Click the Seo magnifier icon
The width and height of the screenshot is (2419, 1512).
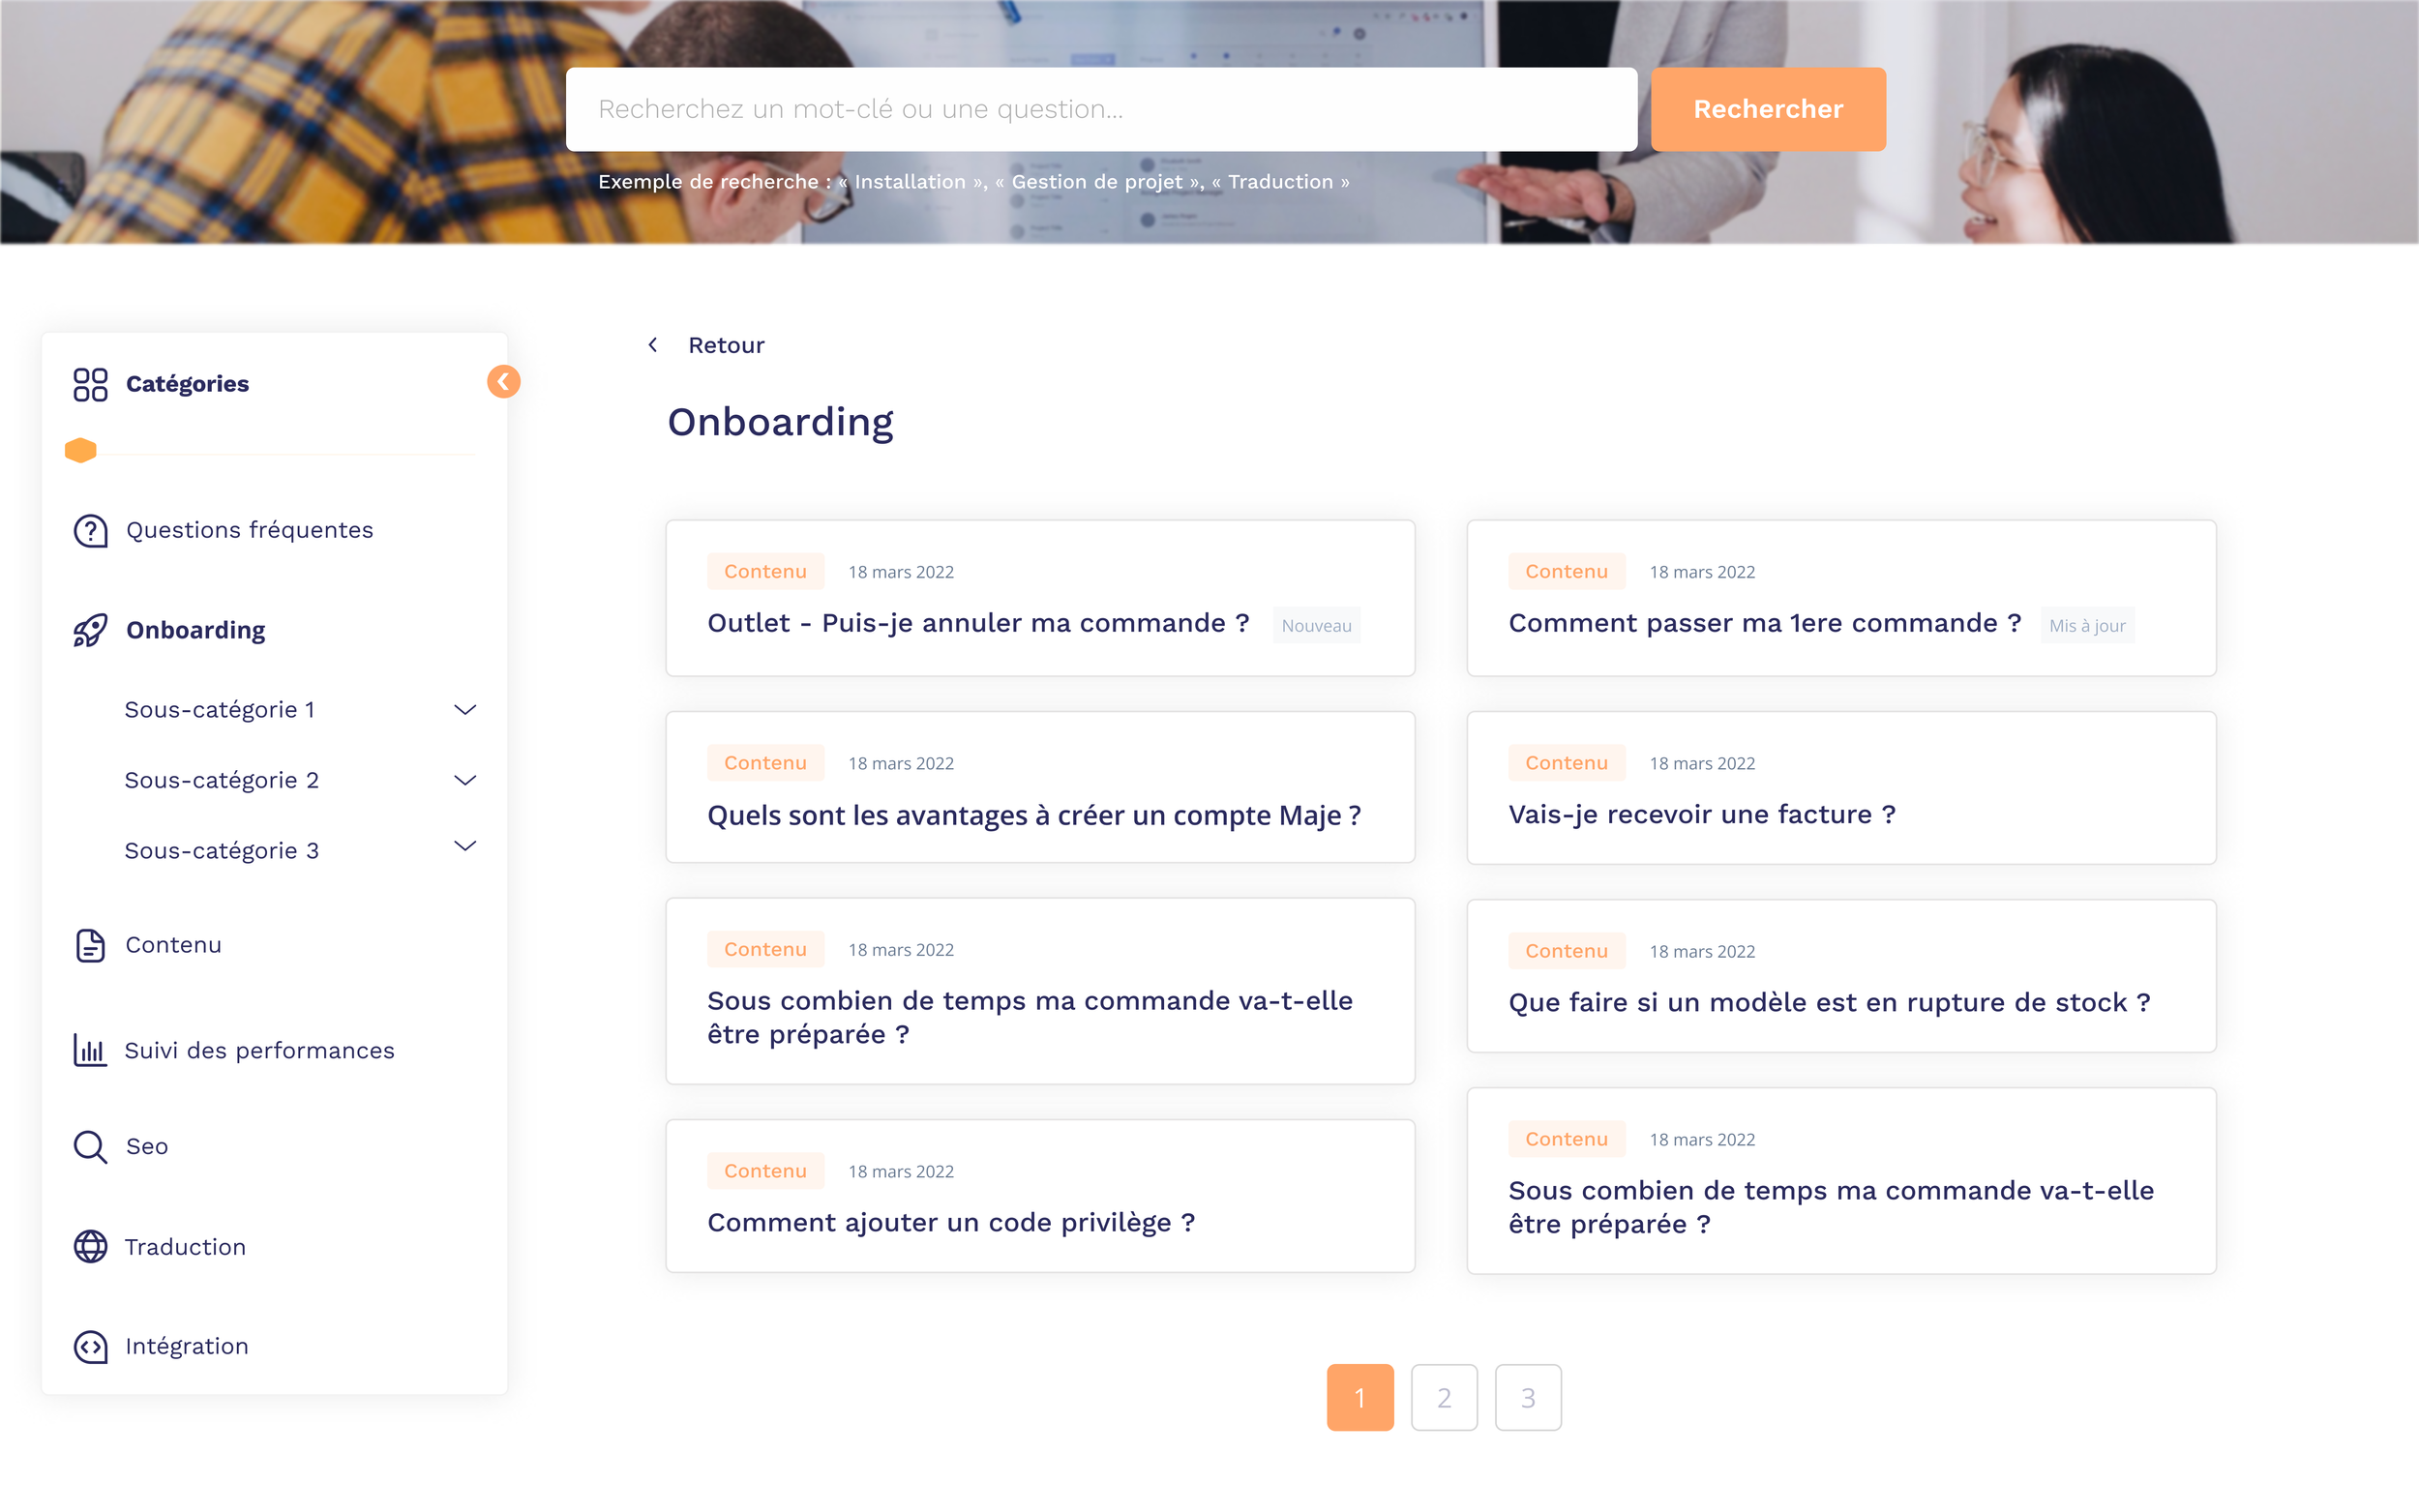[90, 1146]
